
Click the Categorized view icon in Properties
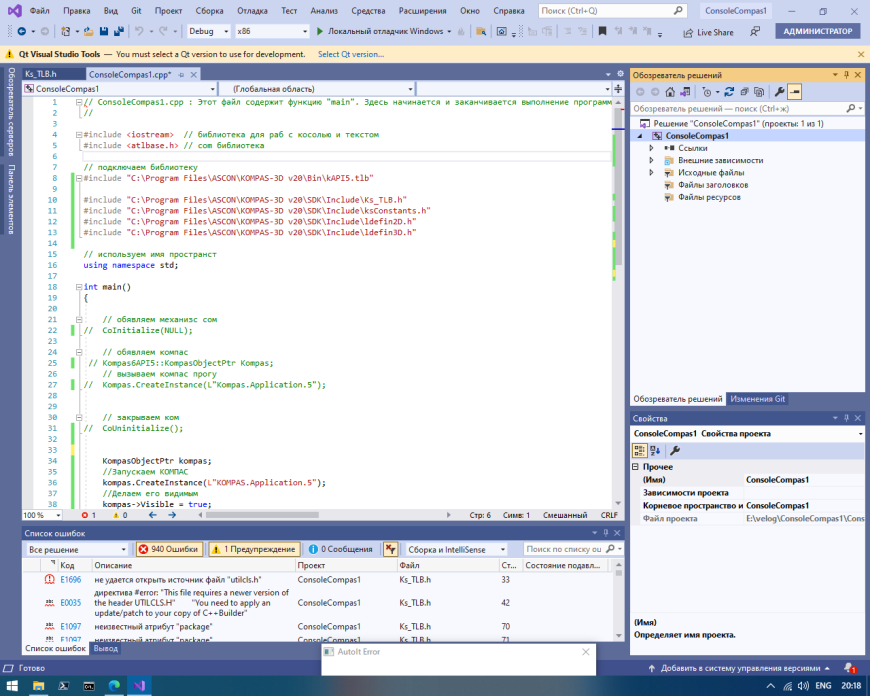(639, 451)
